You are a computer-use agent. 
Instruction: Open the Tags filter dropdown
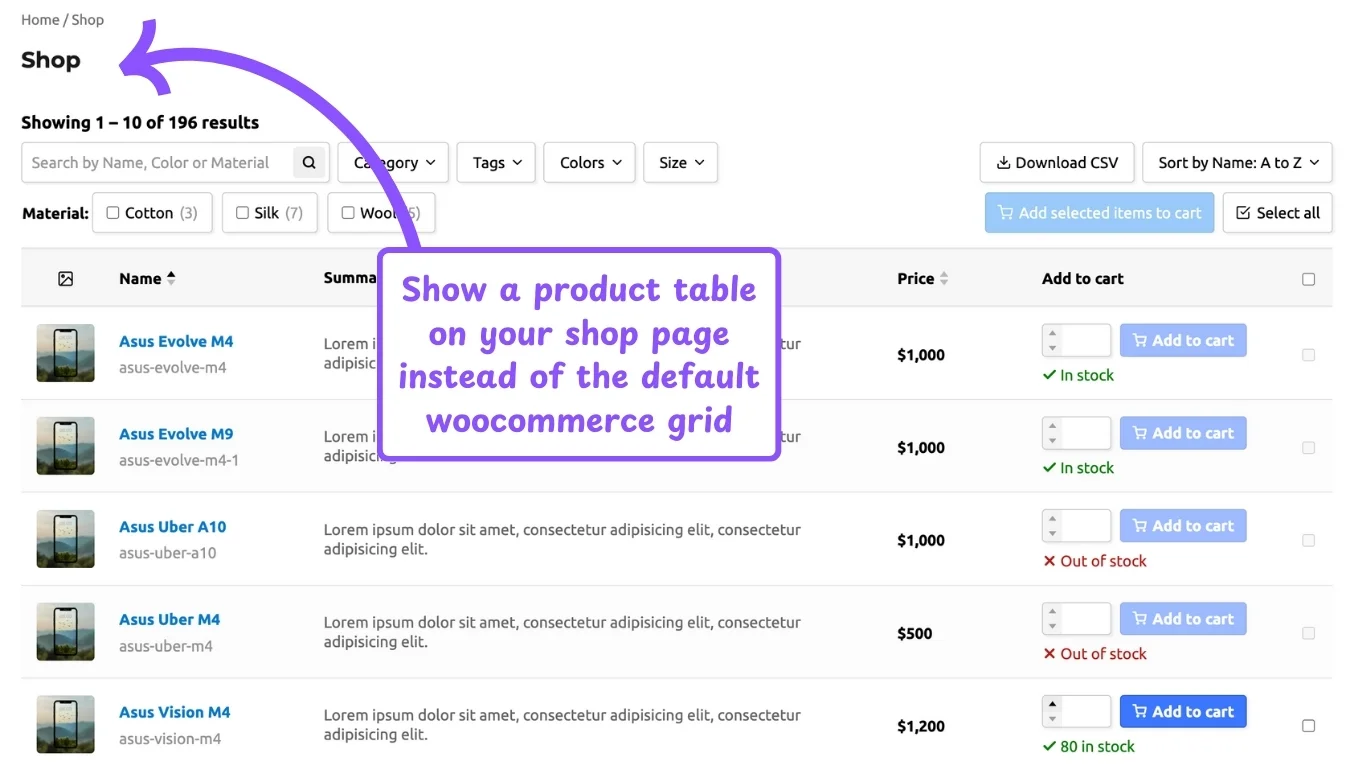pos(496,162)
